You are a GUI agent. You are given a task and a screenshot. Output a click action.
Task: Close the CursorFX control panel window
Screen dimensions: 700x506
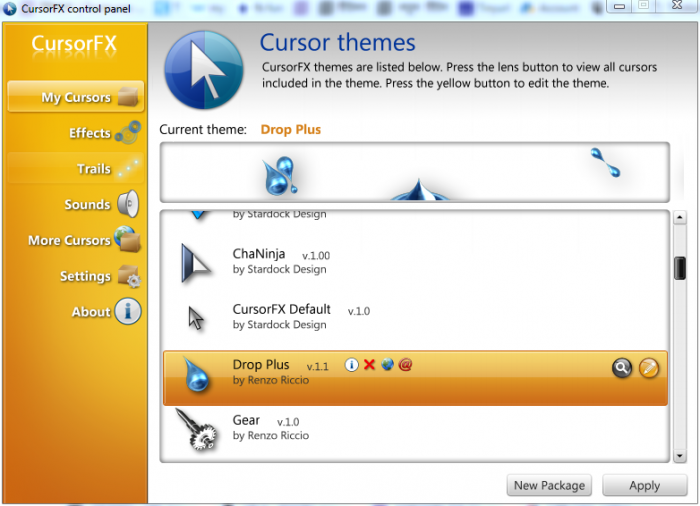pos(678,5)
